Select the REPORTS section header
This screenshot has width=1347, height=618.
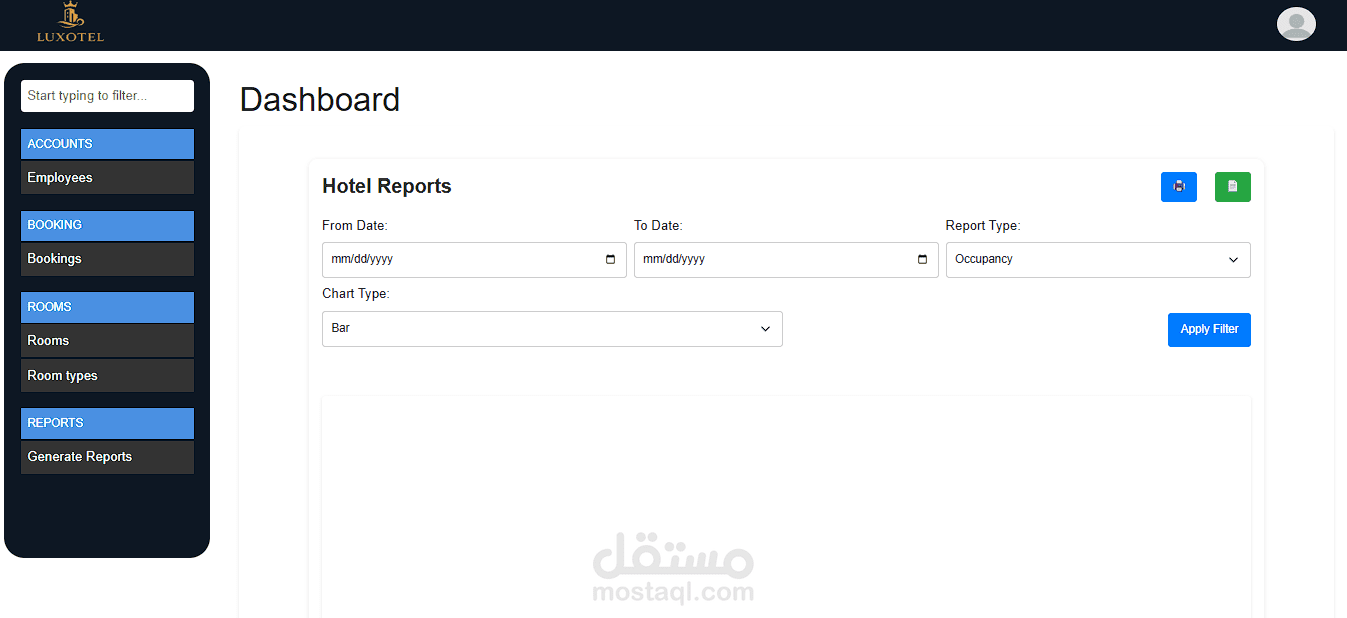107,423
